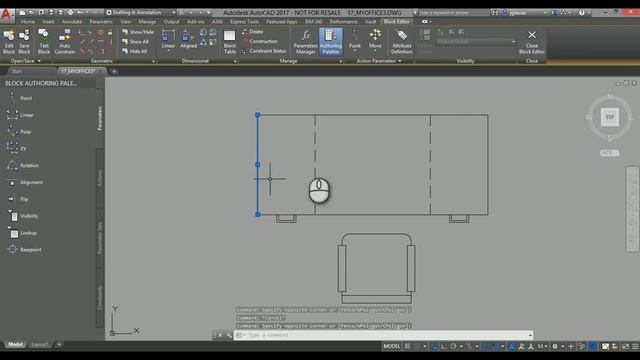Screen dimensions: 640x360
Task: Toggle Constraint Status button
Action: point(264,51)
